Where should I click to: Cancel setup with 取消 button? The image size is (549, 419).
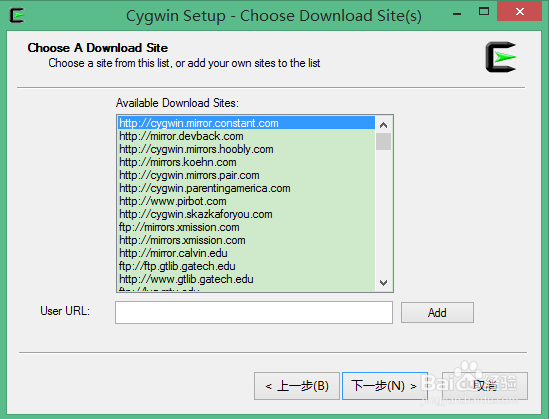pyautogui.click(x=485, y=386)
